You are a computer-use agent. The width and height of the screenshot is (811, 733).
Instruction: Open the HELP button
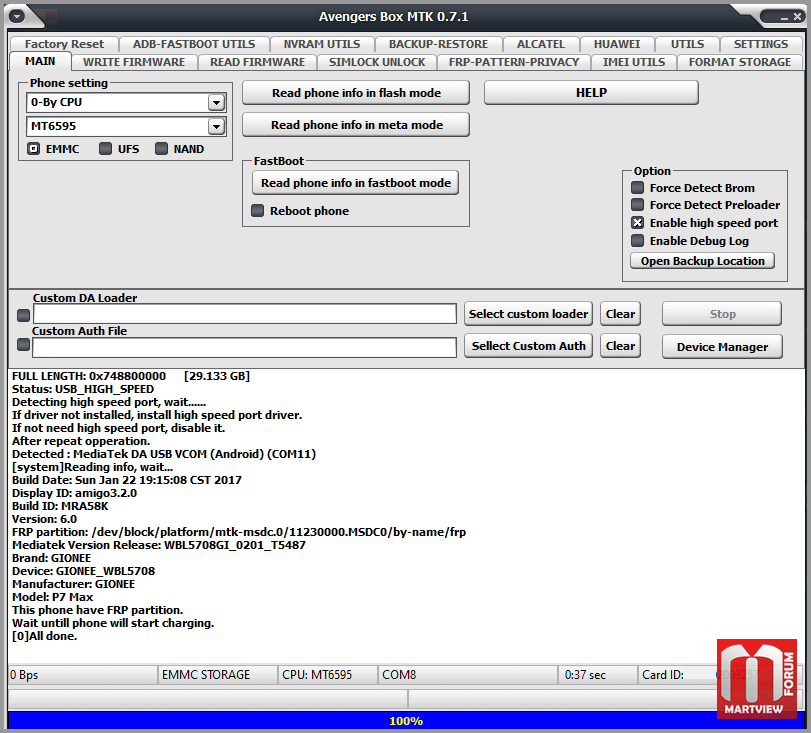pos(591,93)
